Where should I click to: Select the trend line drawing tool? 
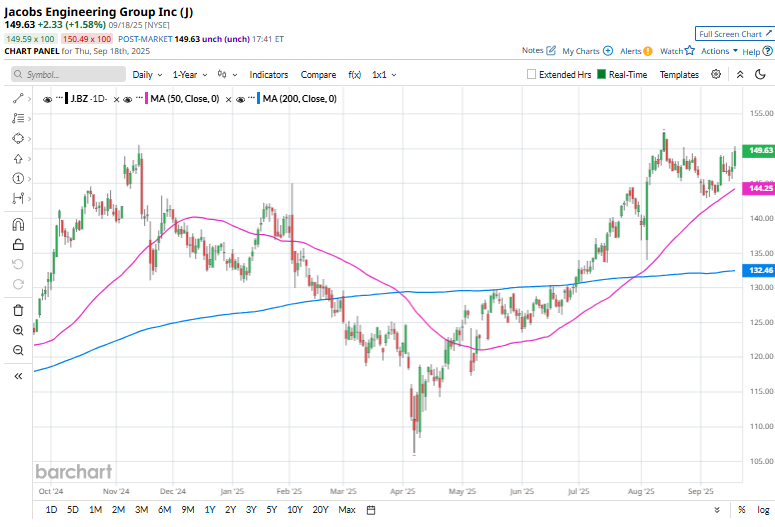coord(18,98)
